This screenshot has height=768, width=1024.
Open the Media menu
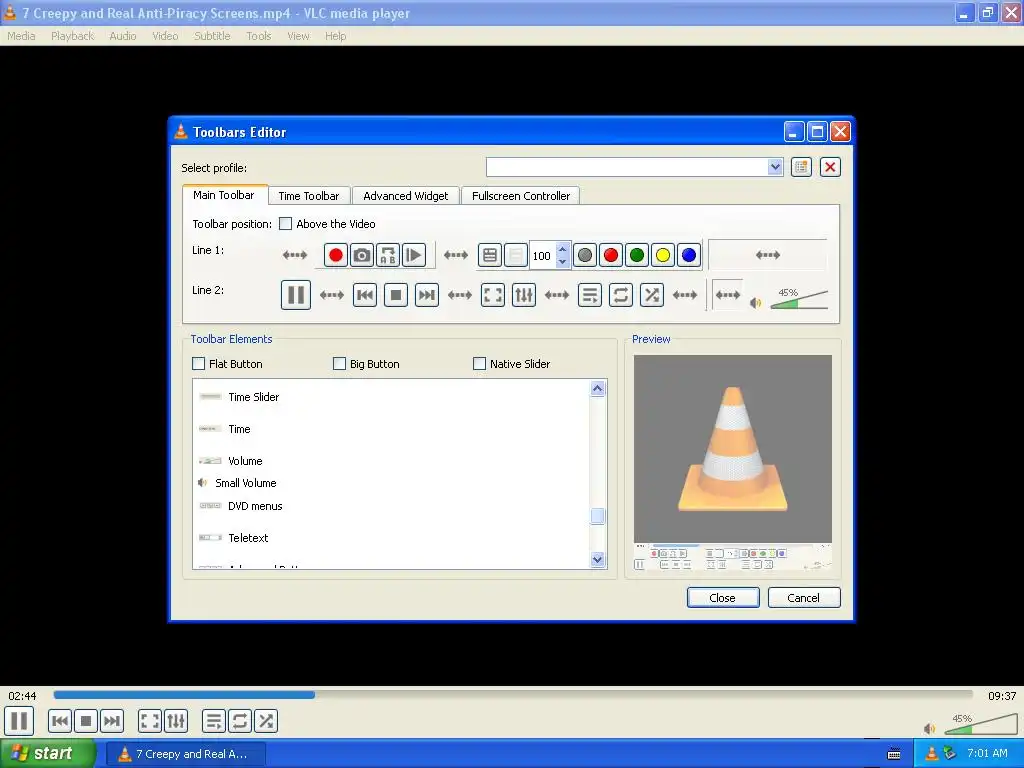(x=21, y=36)
